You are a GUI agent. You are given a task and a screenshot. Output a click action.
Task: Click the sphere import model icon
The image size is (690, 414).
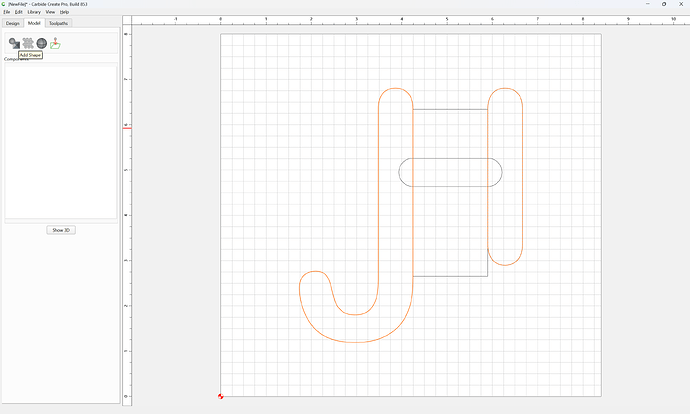[x=42, y=43]
